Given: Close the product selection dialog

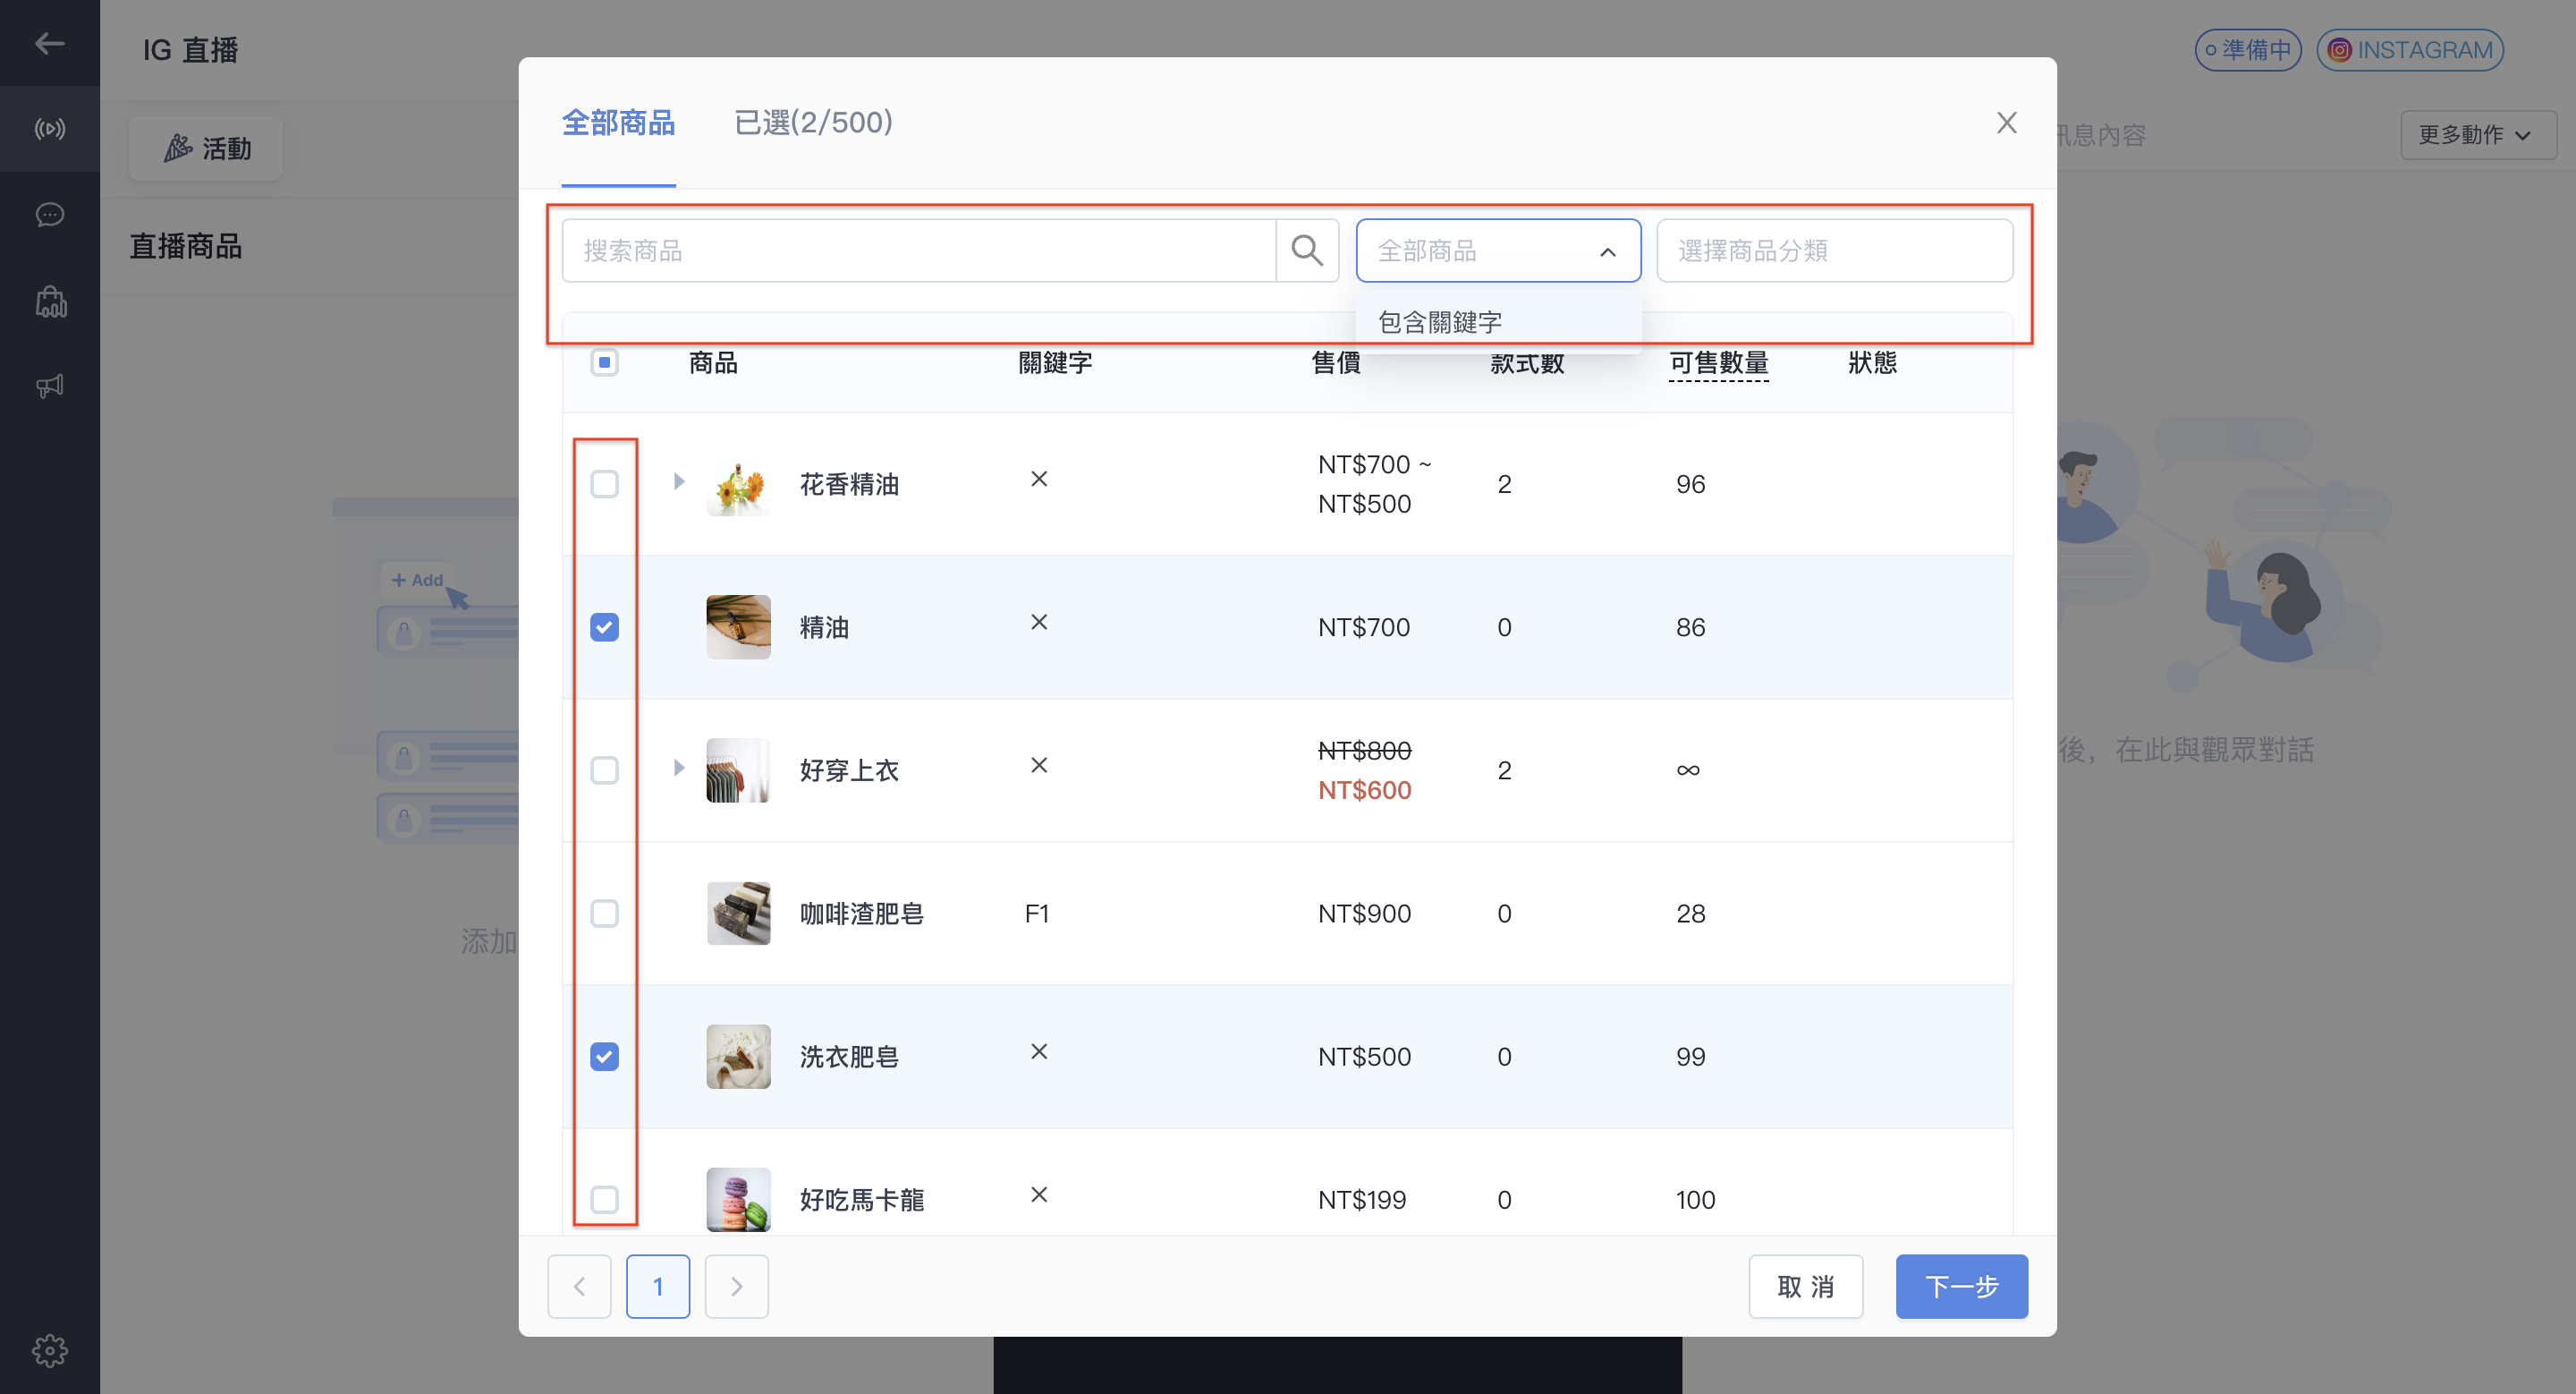Looking at the screenshot, I should (2006, 122).
